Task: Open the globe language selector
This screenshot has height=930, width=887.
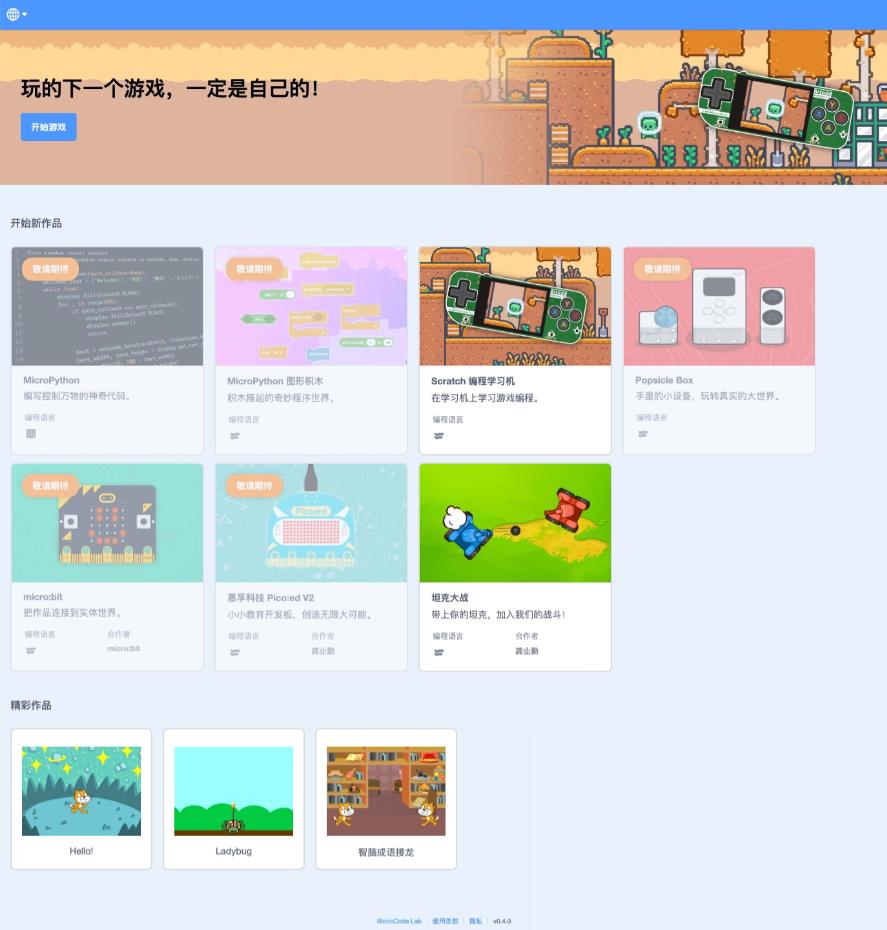Action: (16, 14)
